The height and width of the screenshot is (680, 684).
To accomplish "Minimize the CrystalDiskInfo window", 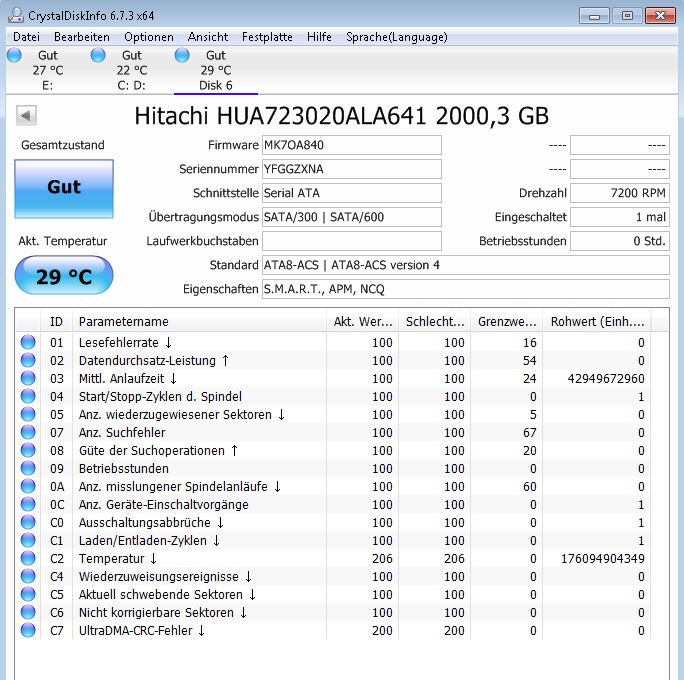I will (594, 16).
